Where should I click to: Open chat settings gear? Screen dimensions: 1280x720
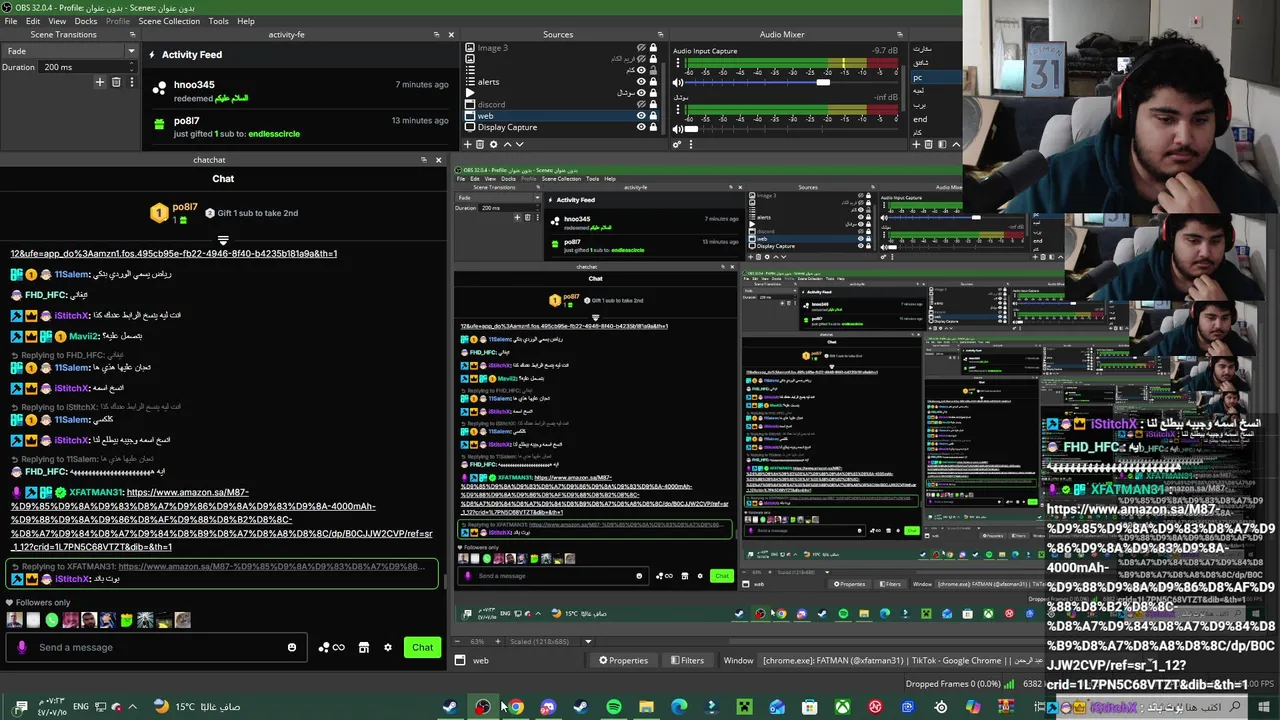click(x=388, y=647)
